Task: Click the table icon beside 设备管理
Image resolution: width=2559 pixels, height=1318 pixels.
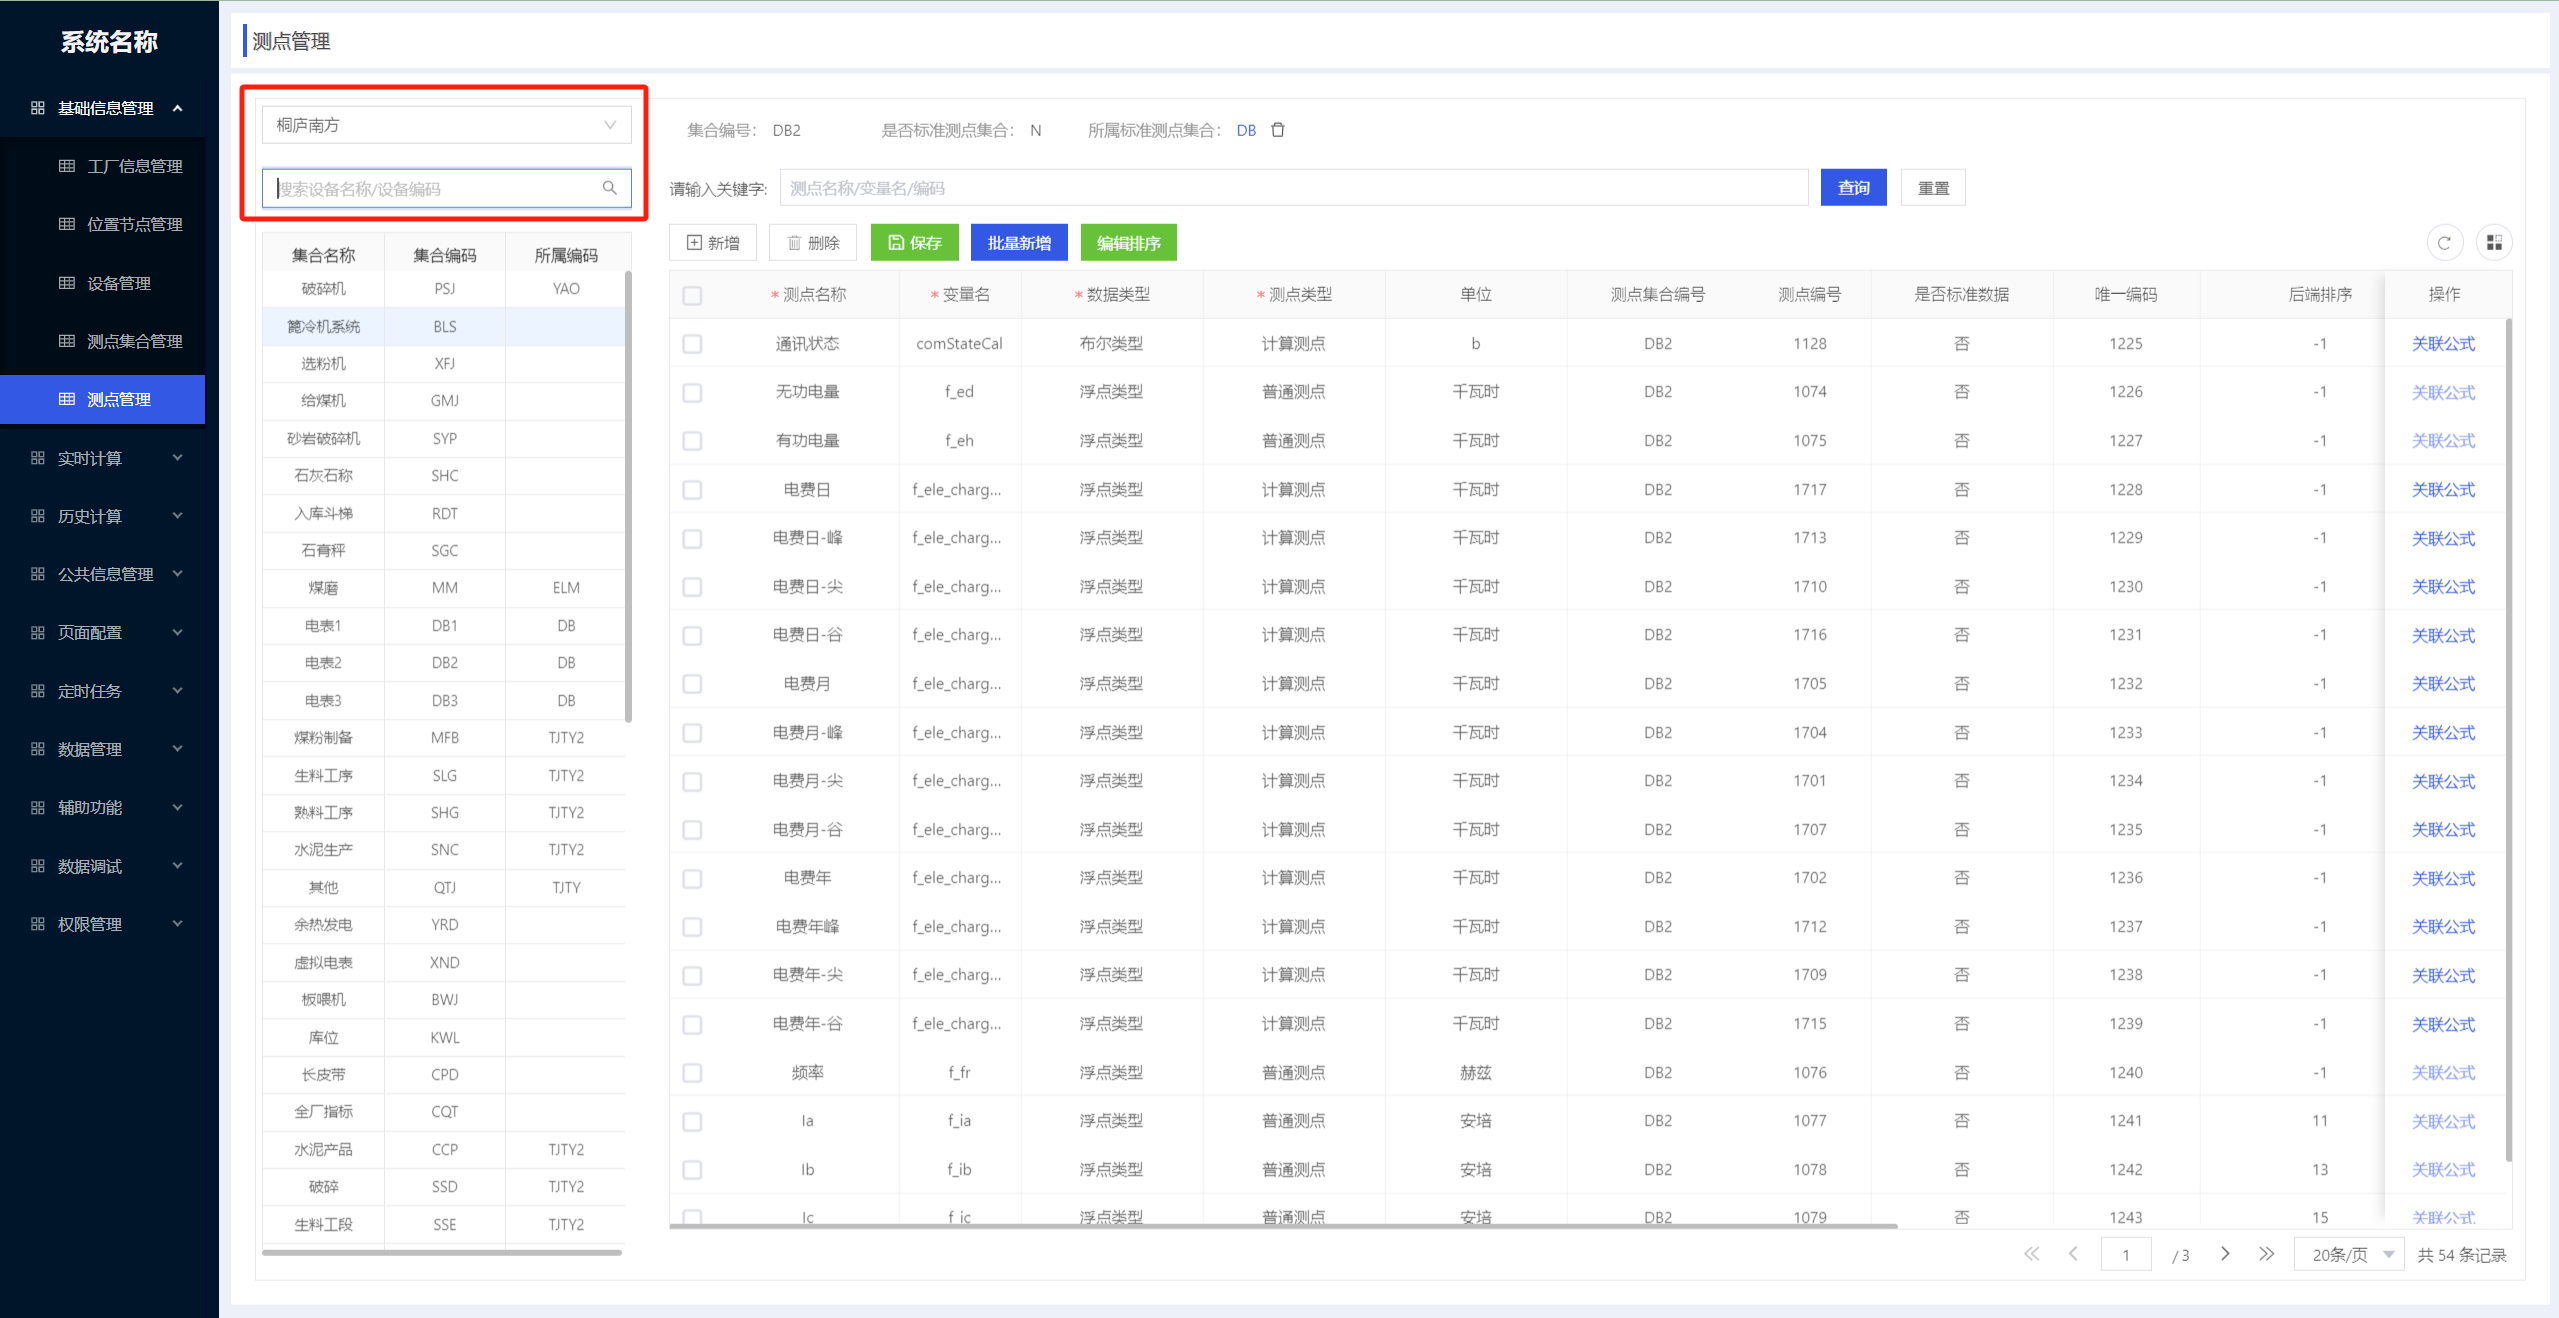Action: coord(67,283)
